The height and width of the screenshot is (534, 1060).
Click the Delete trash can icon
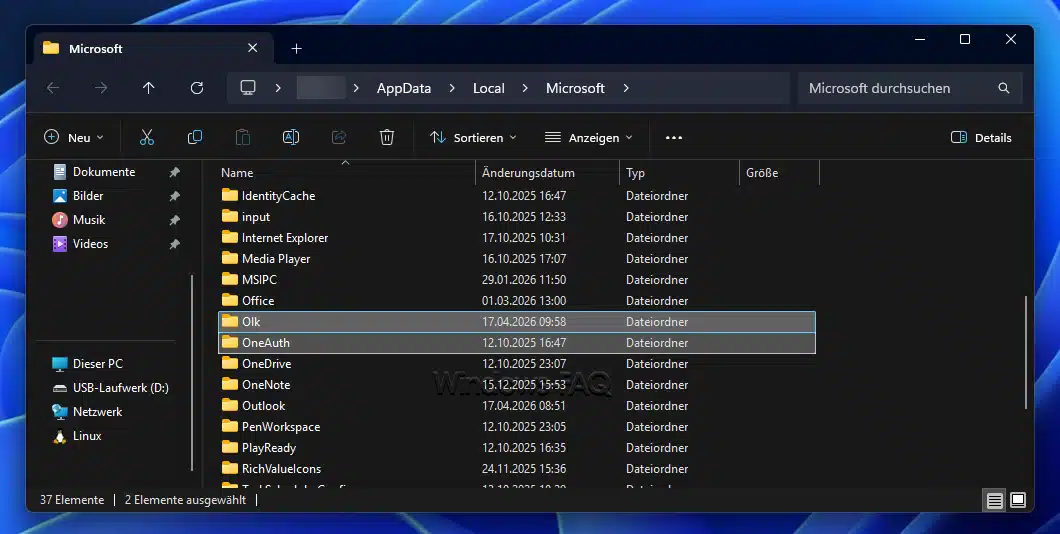(387, 138)
